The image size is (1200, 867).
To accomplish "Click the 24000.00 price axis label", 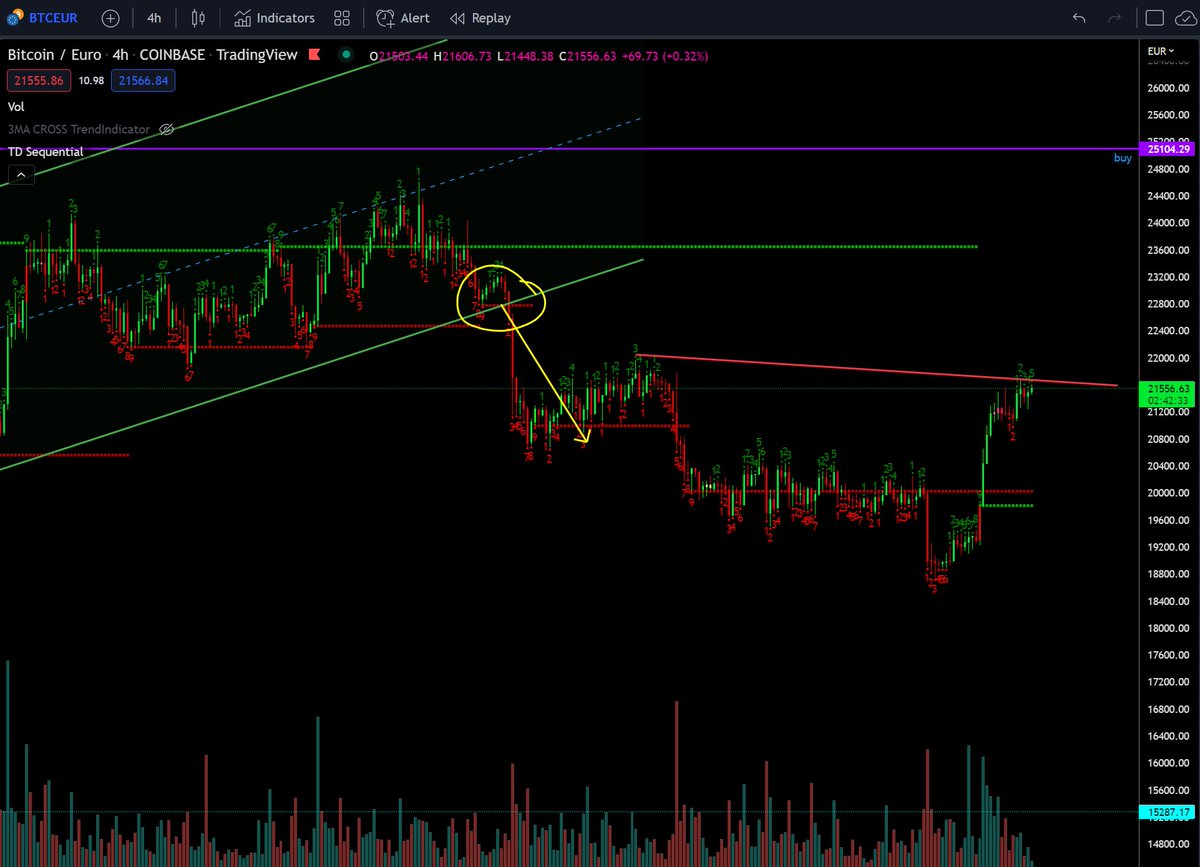I will click(x=1168, y=223).
